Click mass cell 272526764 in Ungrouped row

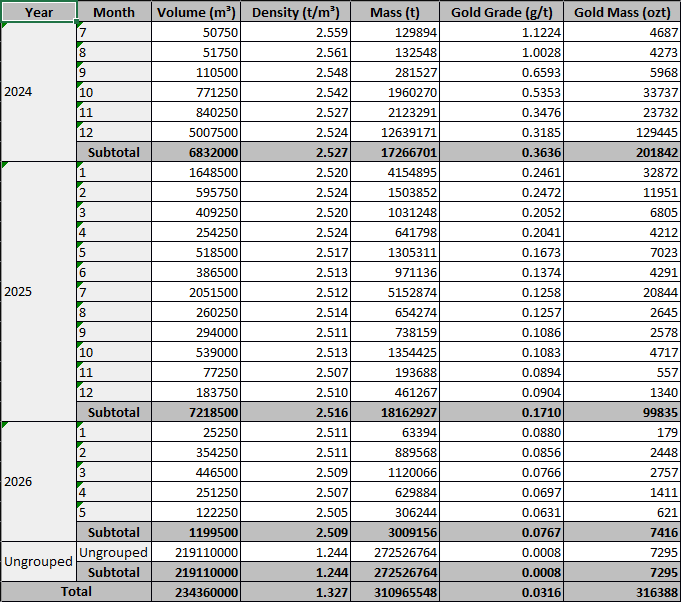tap(395, 552)
